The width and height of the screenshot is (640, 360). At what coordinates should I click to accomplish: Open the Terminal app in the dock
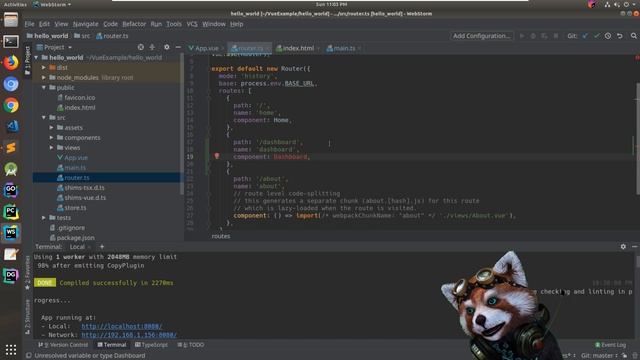pos(11,41)
